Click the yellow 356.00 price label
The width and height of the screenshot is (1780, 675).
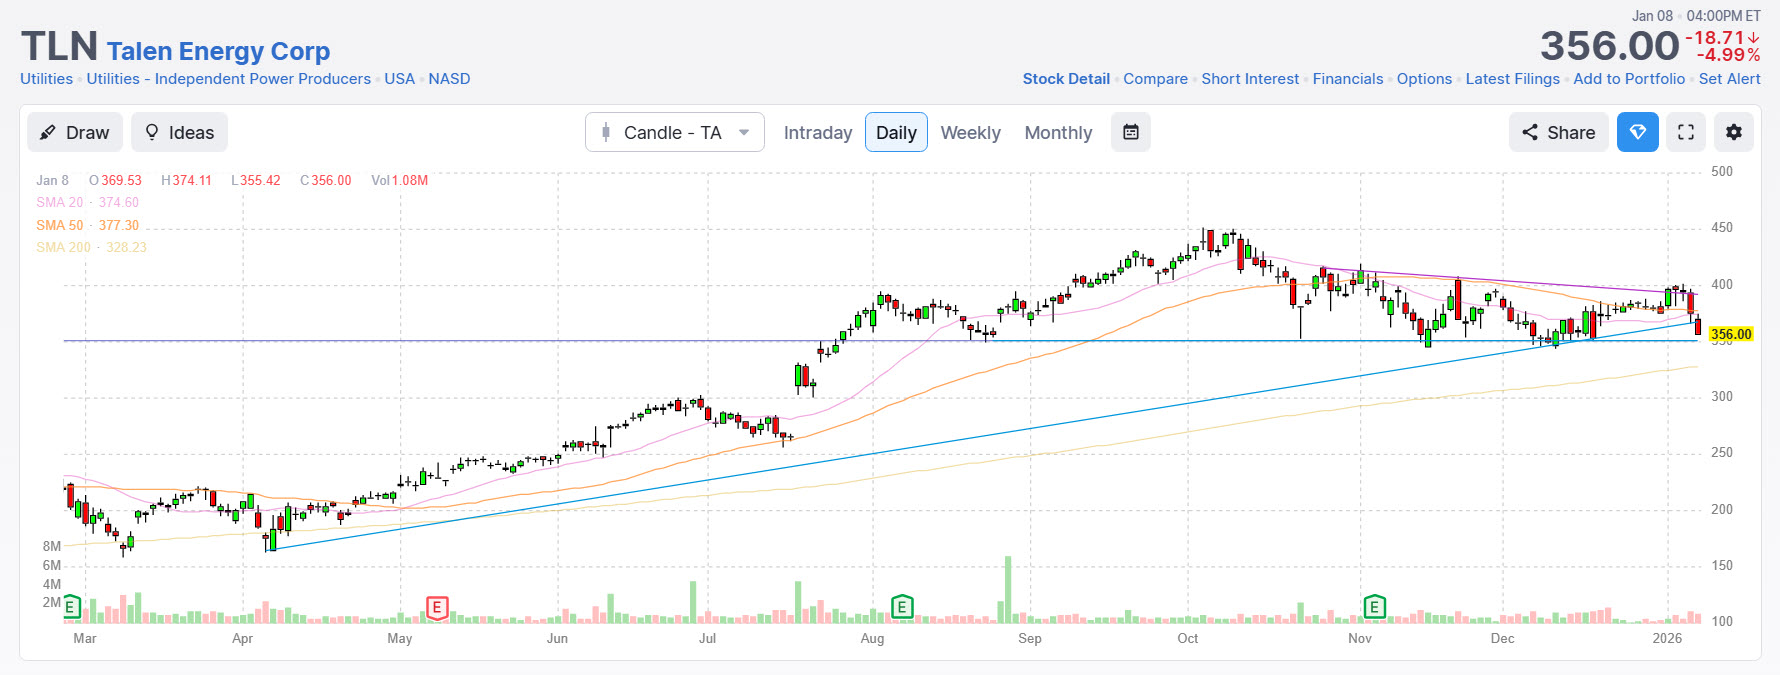(1730, 334)
